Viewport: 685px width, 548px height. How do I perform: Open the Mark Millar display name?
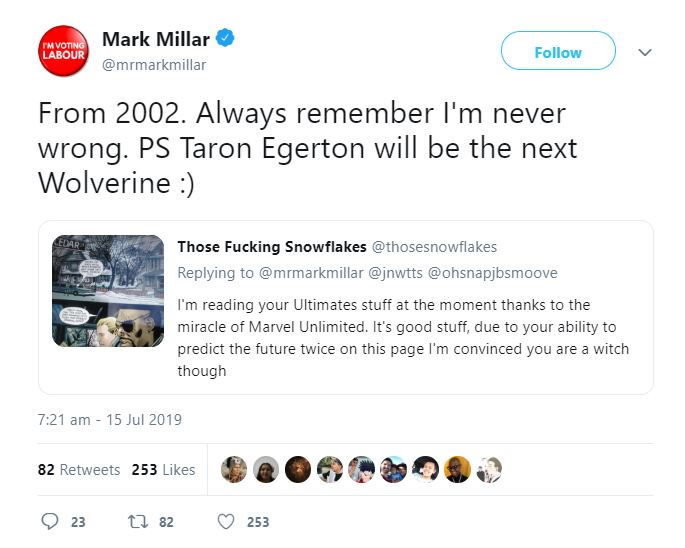[x=156, y=39]
